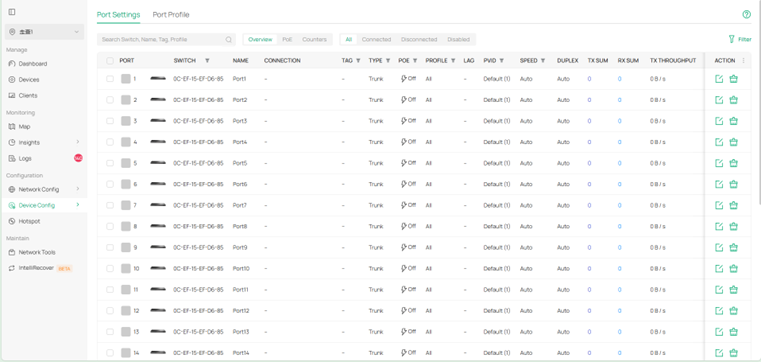Click the TX THROUGHPUT column header
Screen dimensions: 761x362
pos(673,61)
